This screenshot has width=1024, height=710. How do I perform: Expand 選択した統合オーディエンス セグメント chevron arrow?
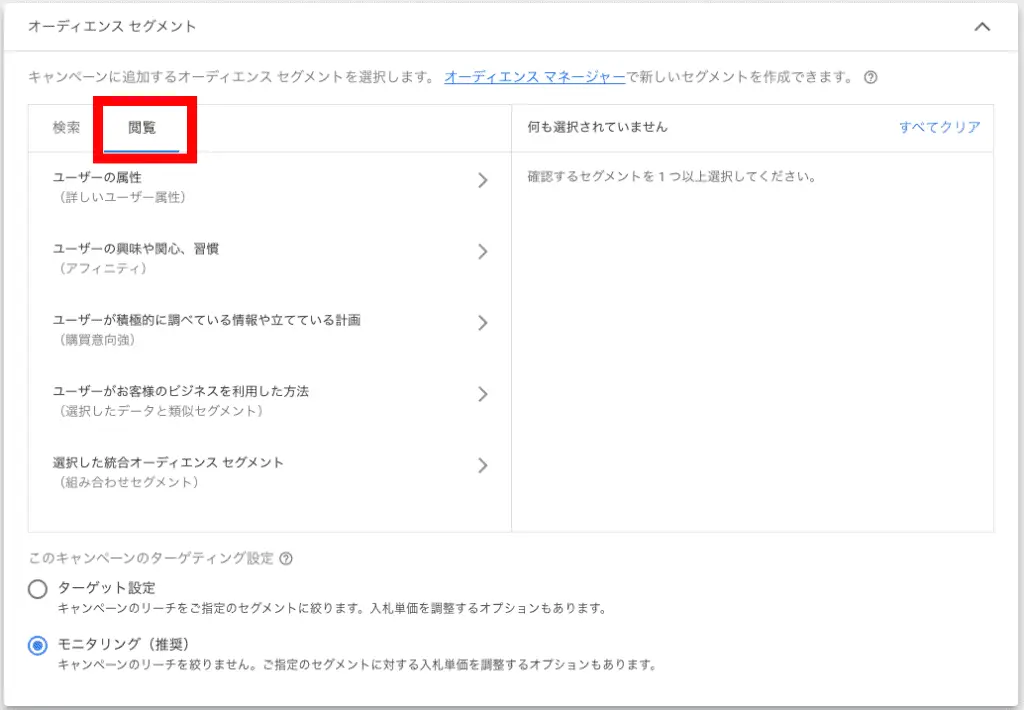(x=483, y=465)
